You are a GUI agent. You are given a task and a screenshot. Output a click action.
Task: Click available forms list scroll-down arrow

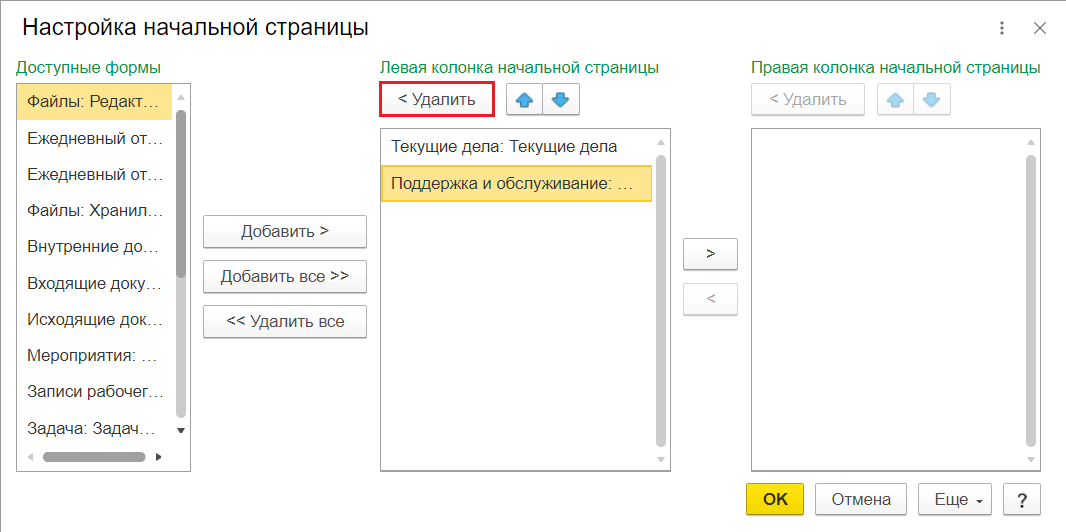[181, 430]
